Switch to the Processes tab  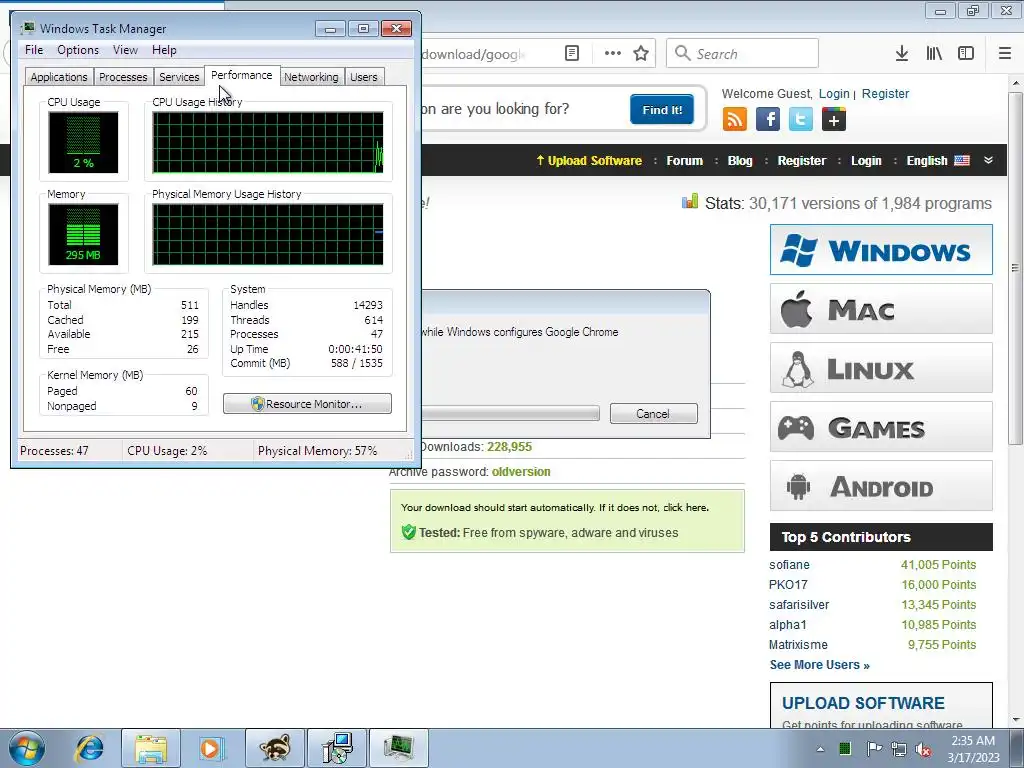pos(123,77)
